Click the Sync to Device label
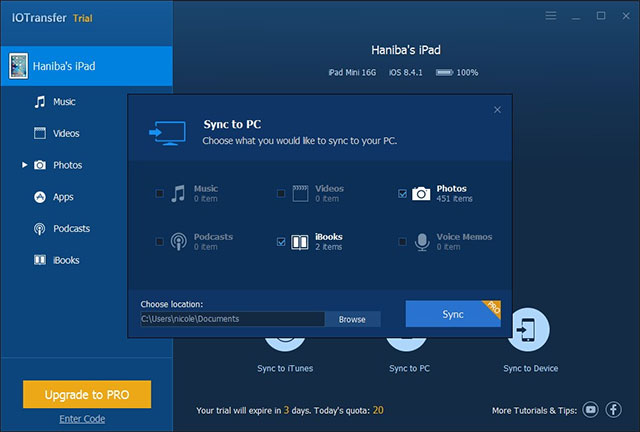This screenshot has height=432, width=640. (531, 368)
